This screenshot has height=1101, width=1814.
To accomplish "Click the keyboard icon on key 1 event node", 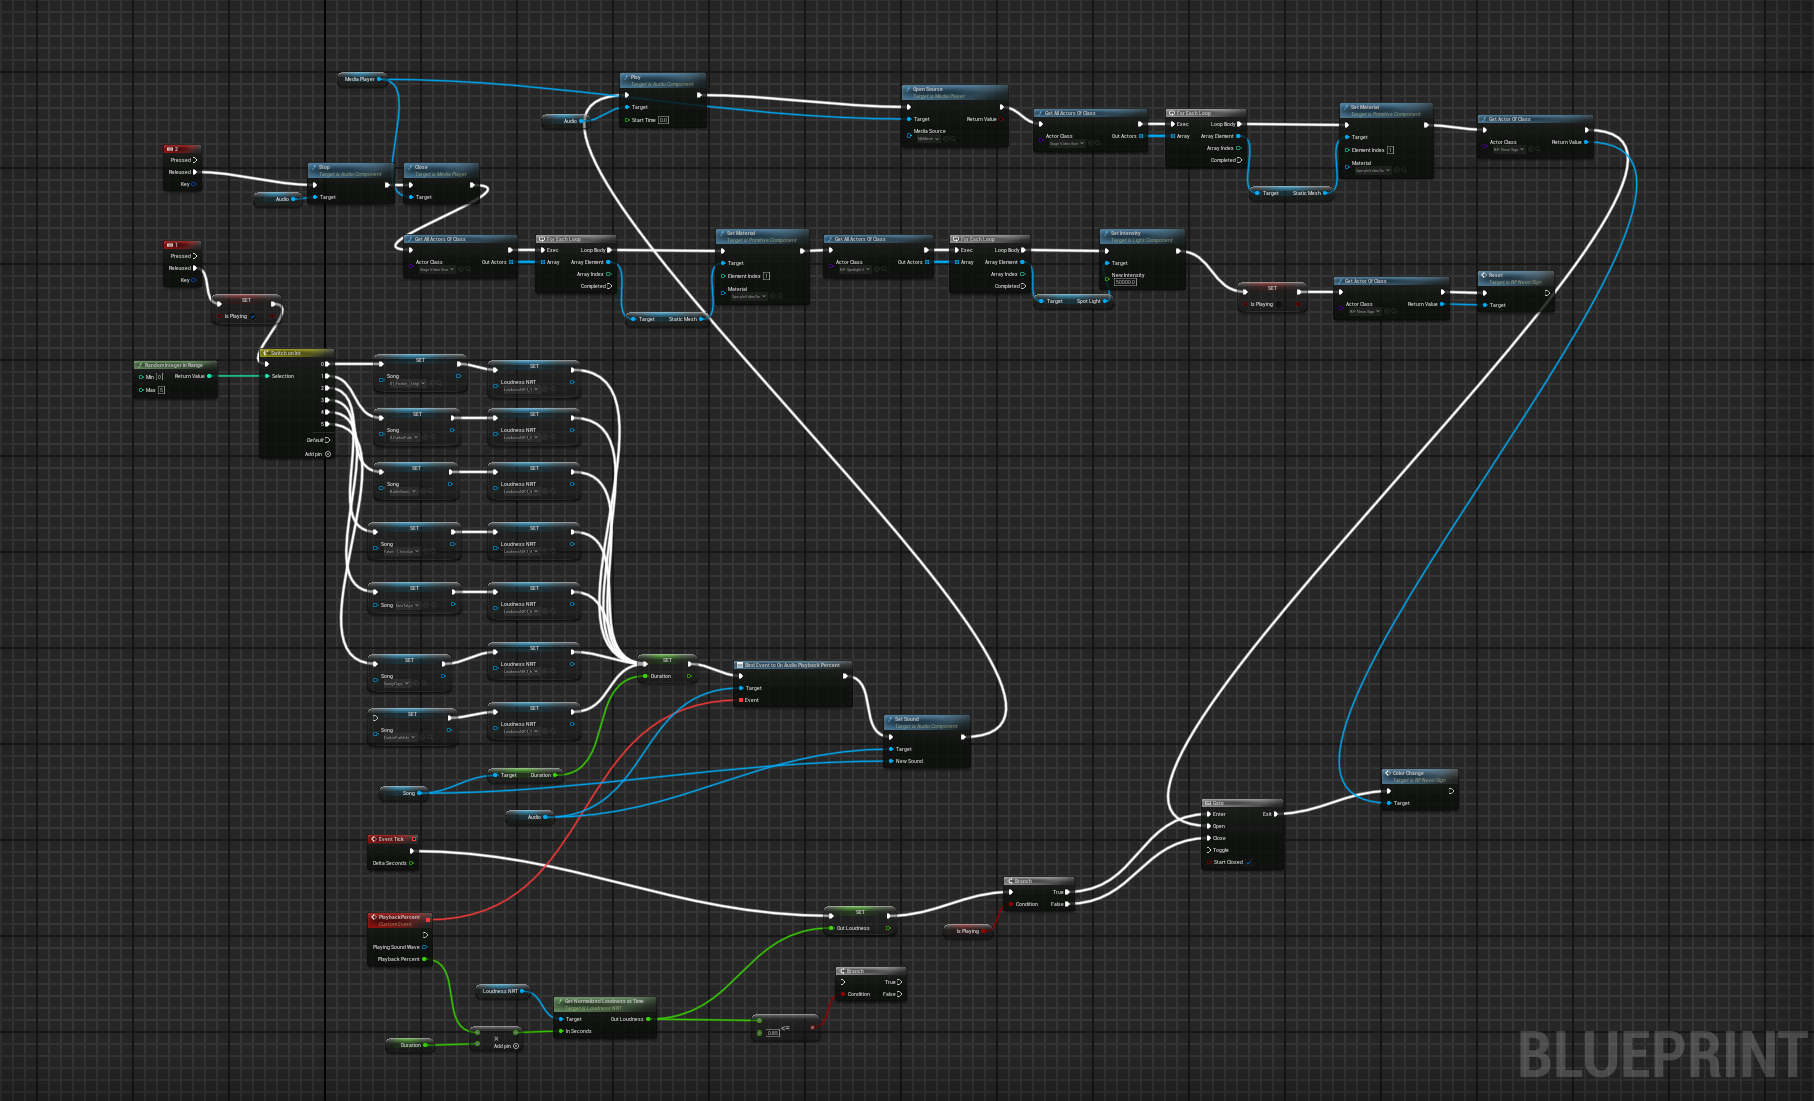I will 170,245.
